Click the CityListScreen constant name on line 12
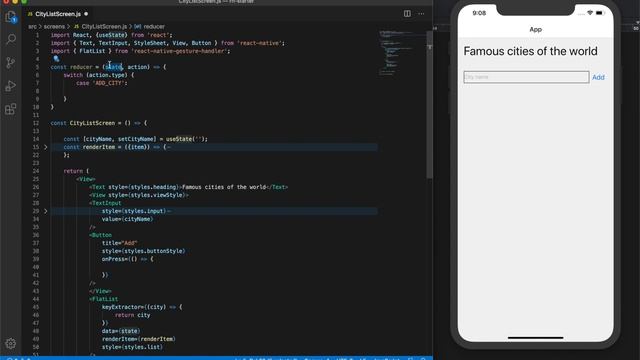The height and width of the screenshot is (360, 640). [x=92, y=123]
